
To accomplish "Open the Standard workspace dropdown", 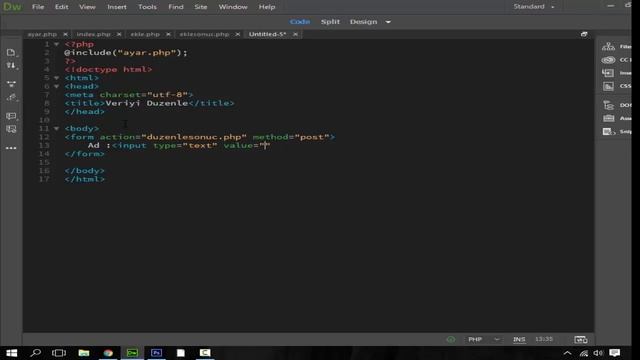I will [534, 7].
